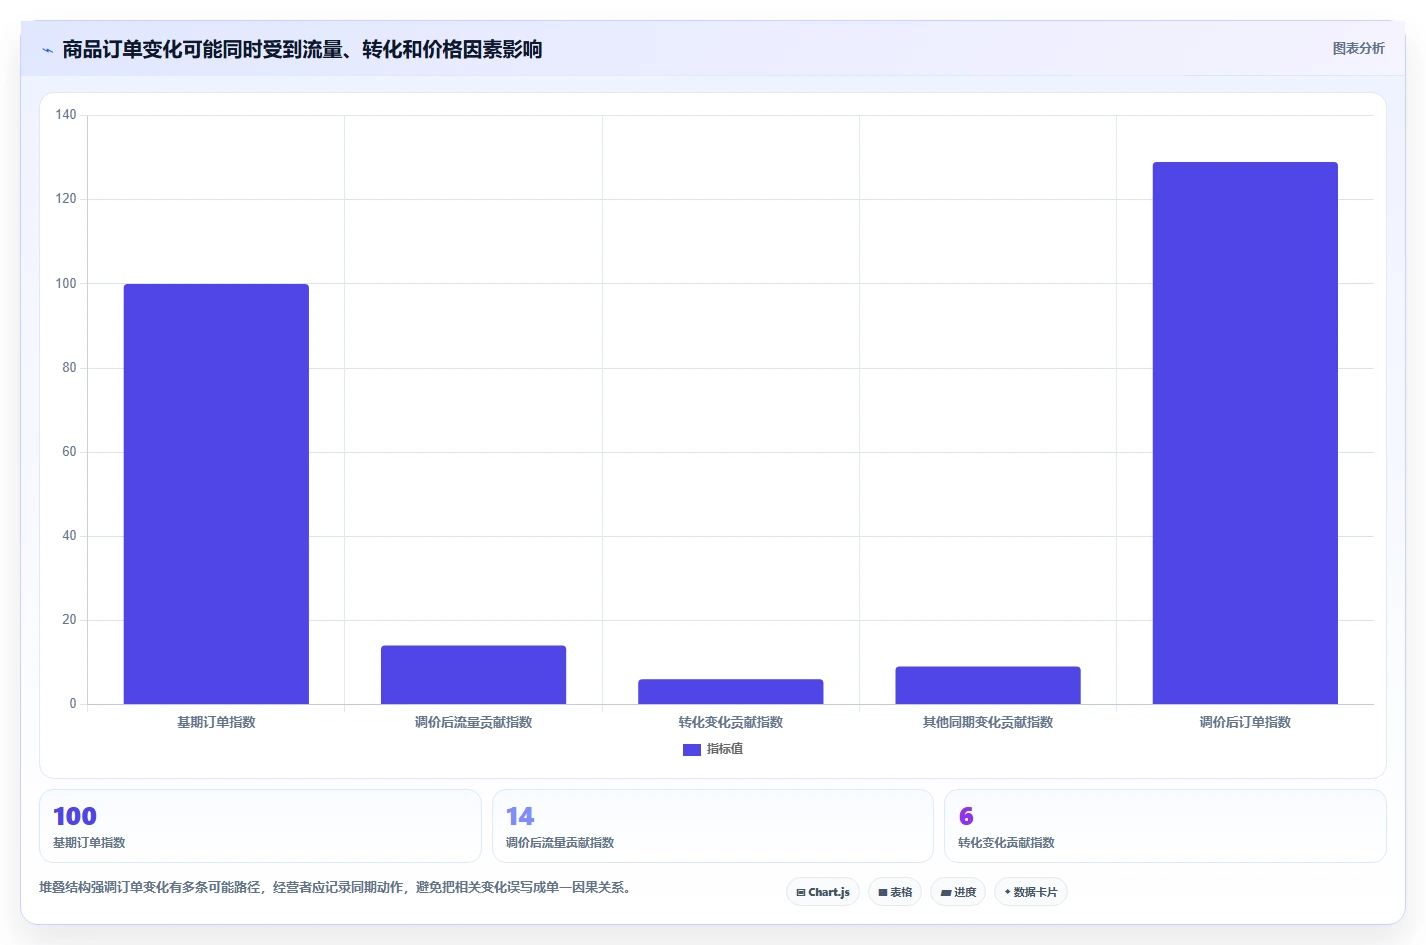Toggle the 指标值 legend item

713,749
